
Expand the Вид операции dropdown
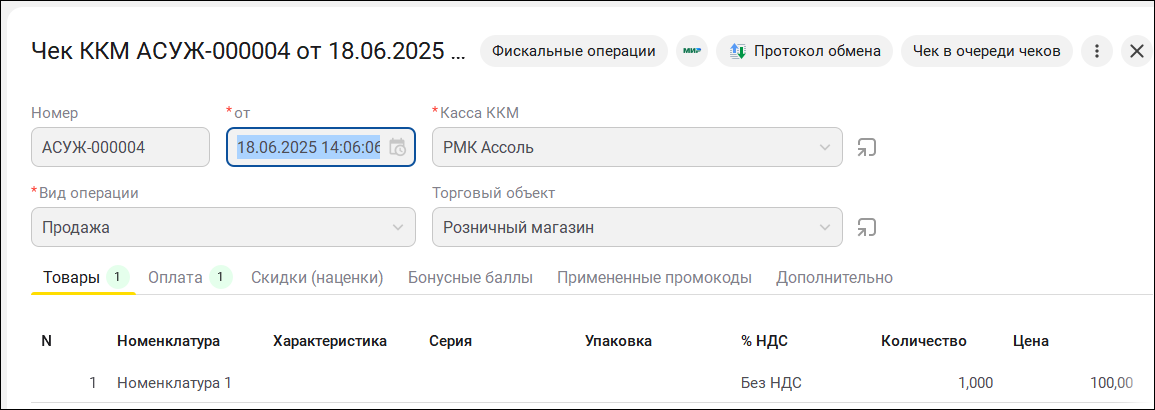[398, 227]
